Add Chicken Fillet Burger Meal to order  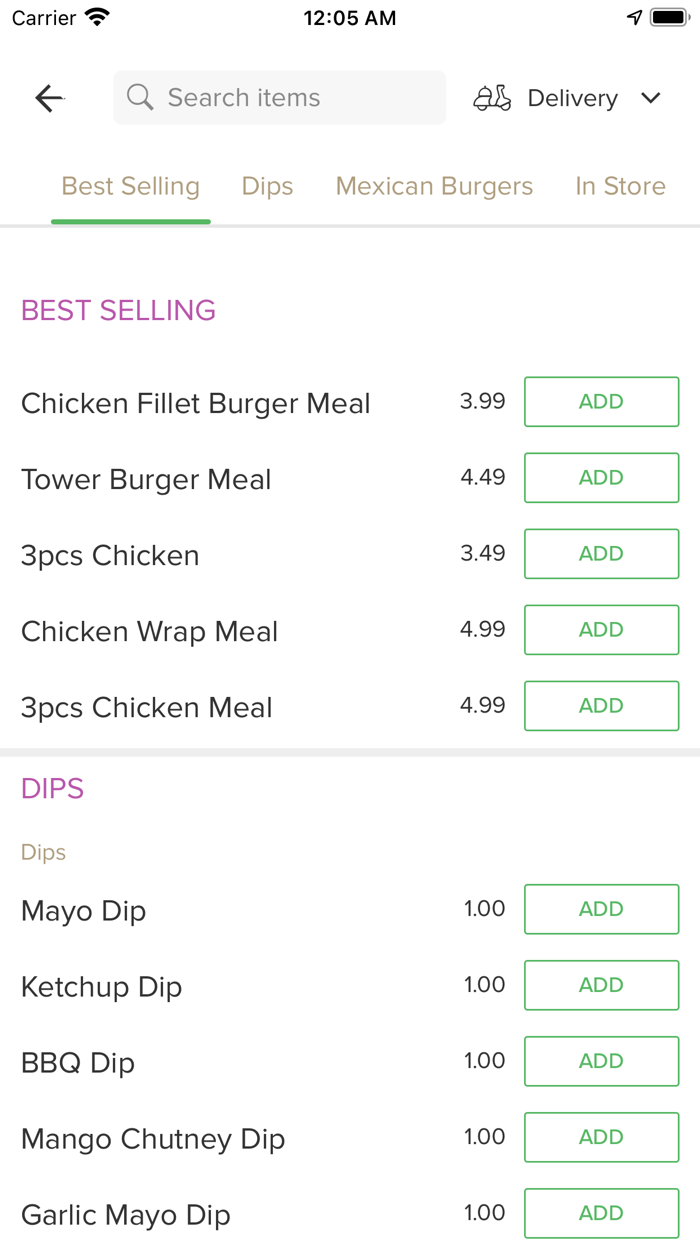[601, 402]
